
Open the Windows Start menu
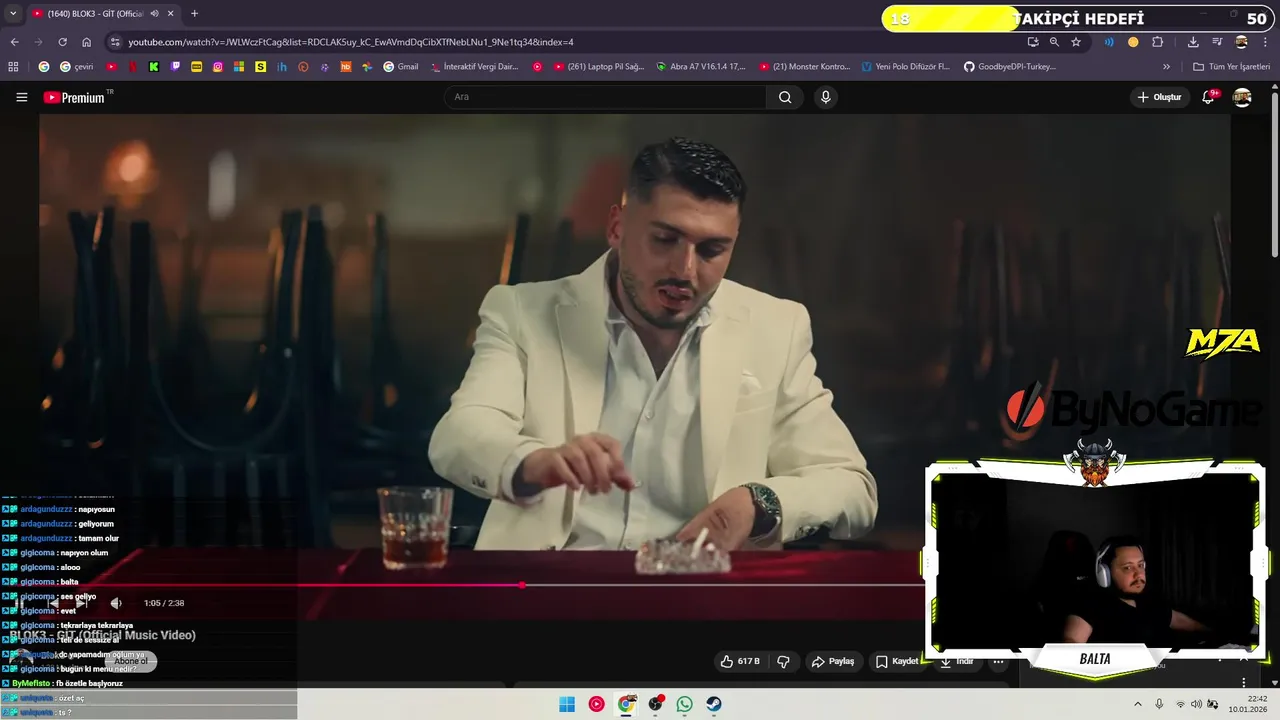click(567, 704)
